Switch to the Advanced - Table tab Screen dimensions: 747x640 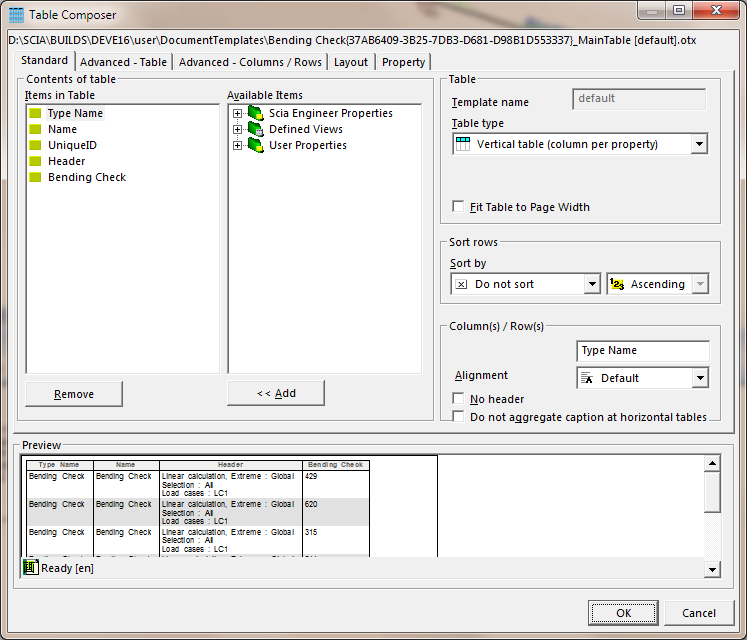click(x=123, y=62)
